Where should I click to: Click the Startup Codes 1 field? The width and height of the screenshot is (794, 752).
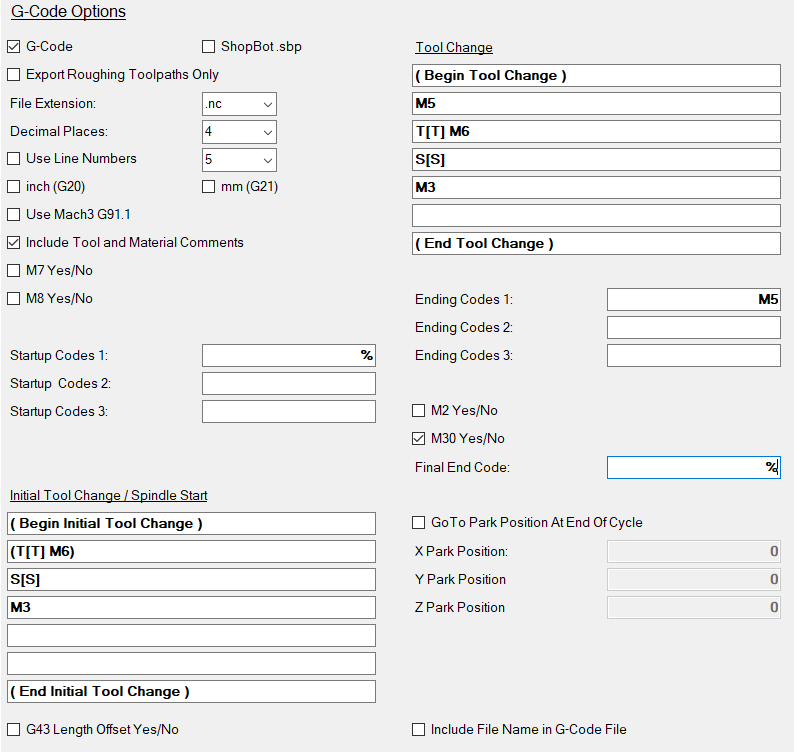click(288, 356)
